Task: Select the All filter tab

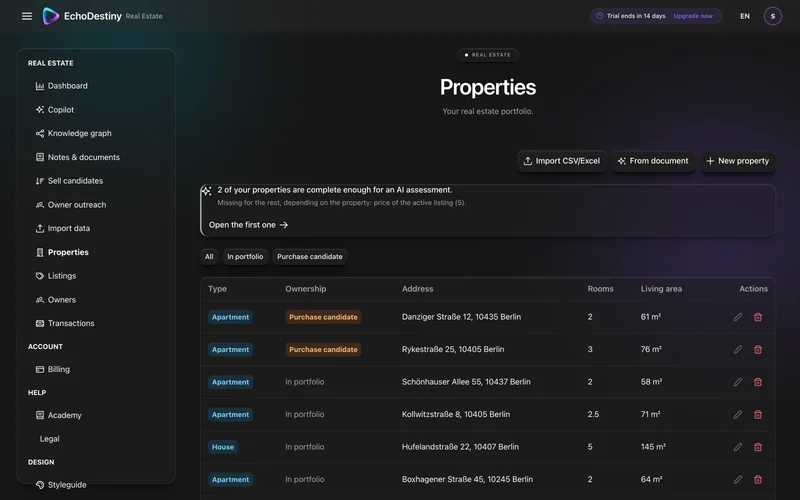Action: 209,257
